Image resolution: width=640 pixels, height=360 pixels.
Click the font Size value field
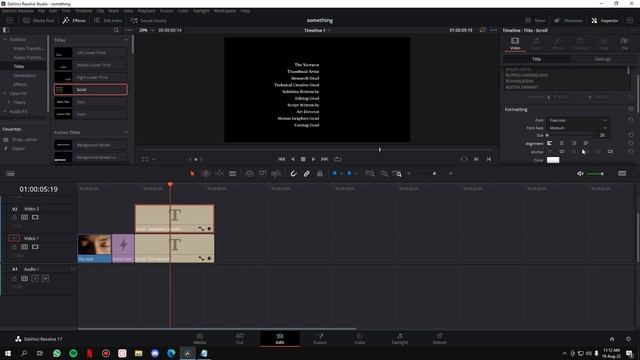[x=602, y=135]
